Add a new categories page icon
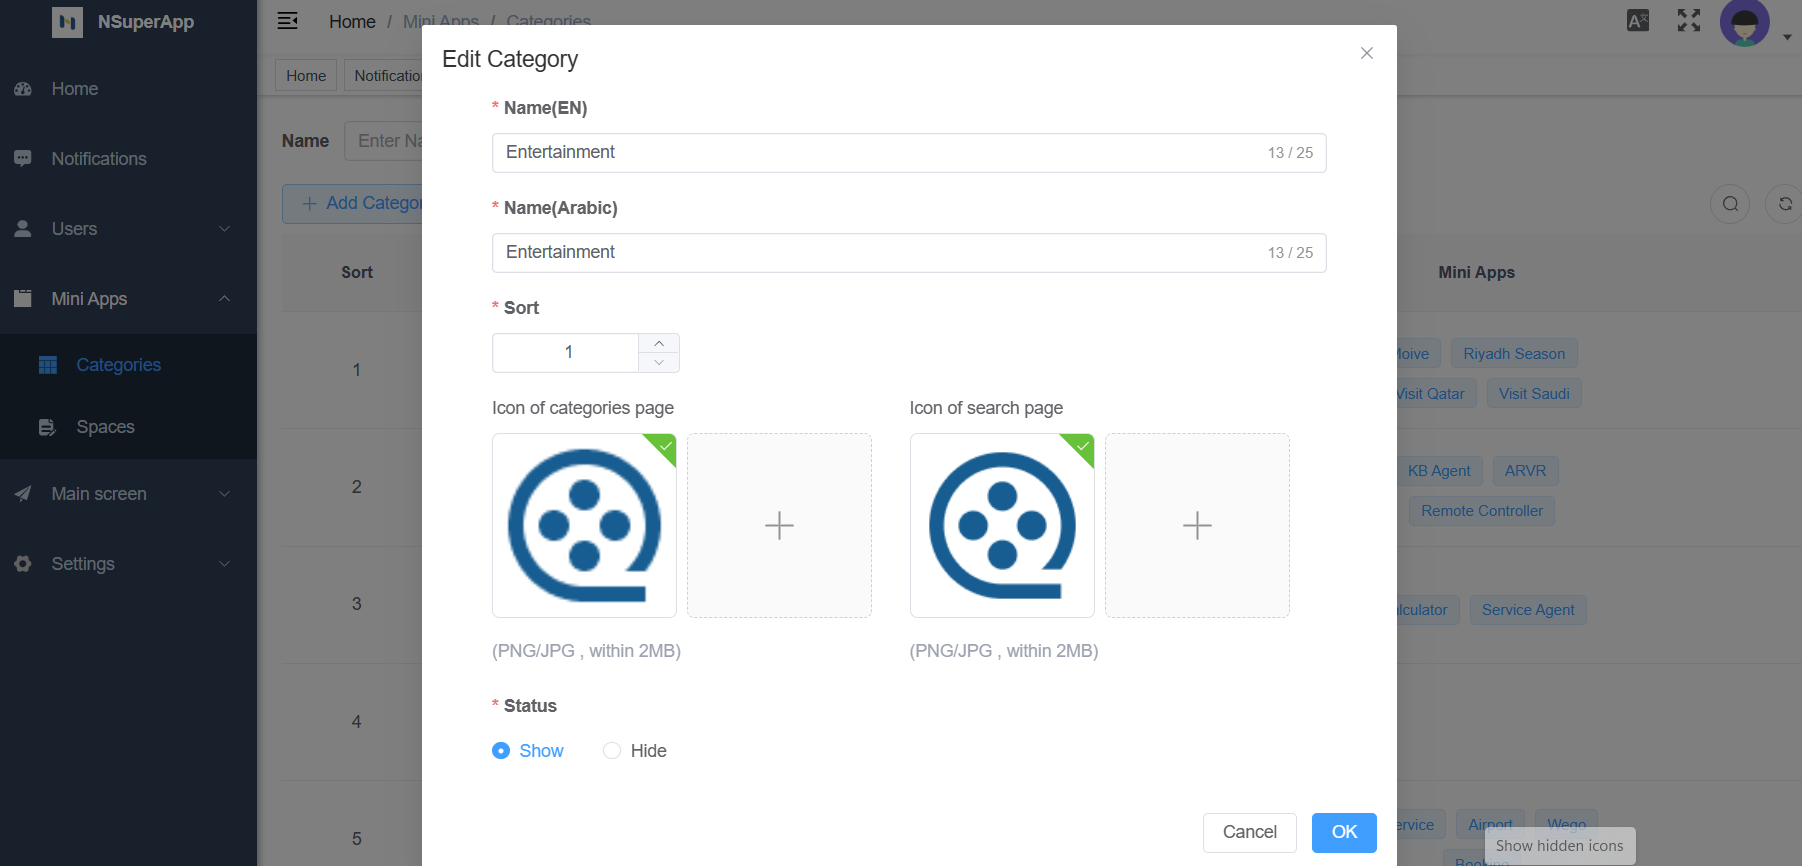This screenshot has height=866, width=1802. 779,525
